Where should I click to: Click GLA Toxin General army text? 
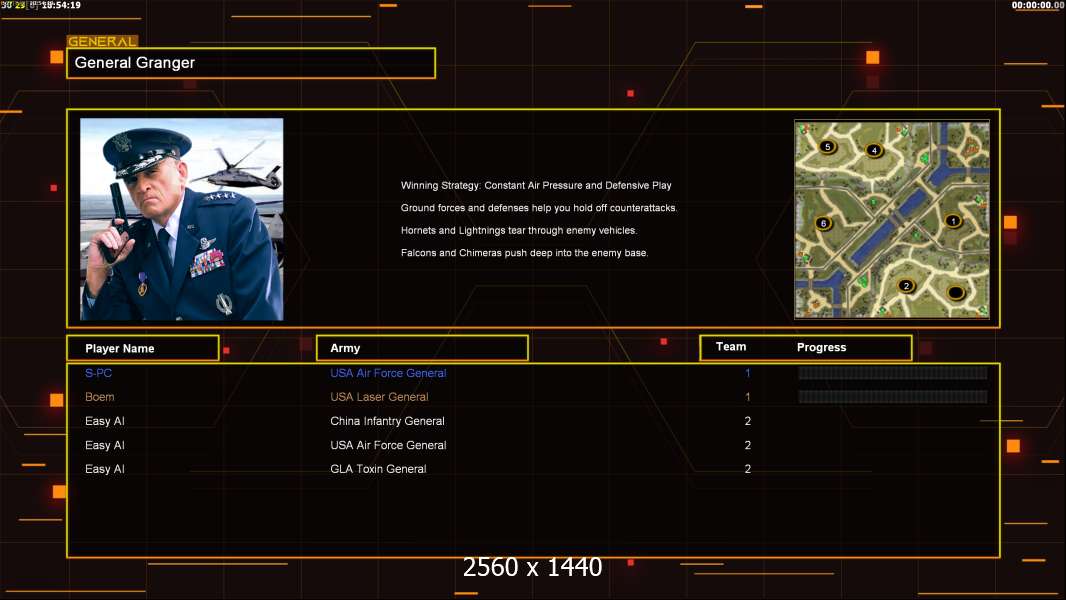click(x=378, y=469)
